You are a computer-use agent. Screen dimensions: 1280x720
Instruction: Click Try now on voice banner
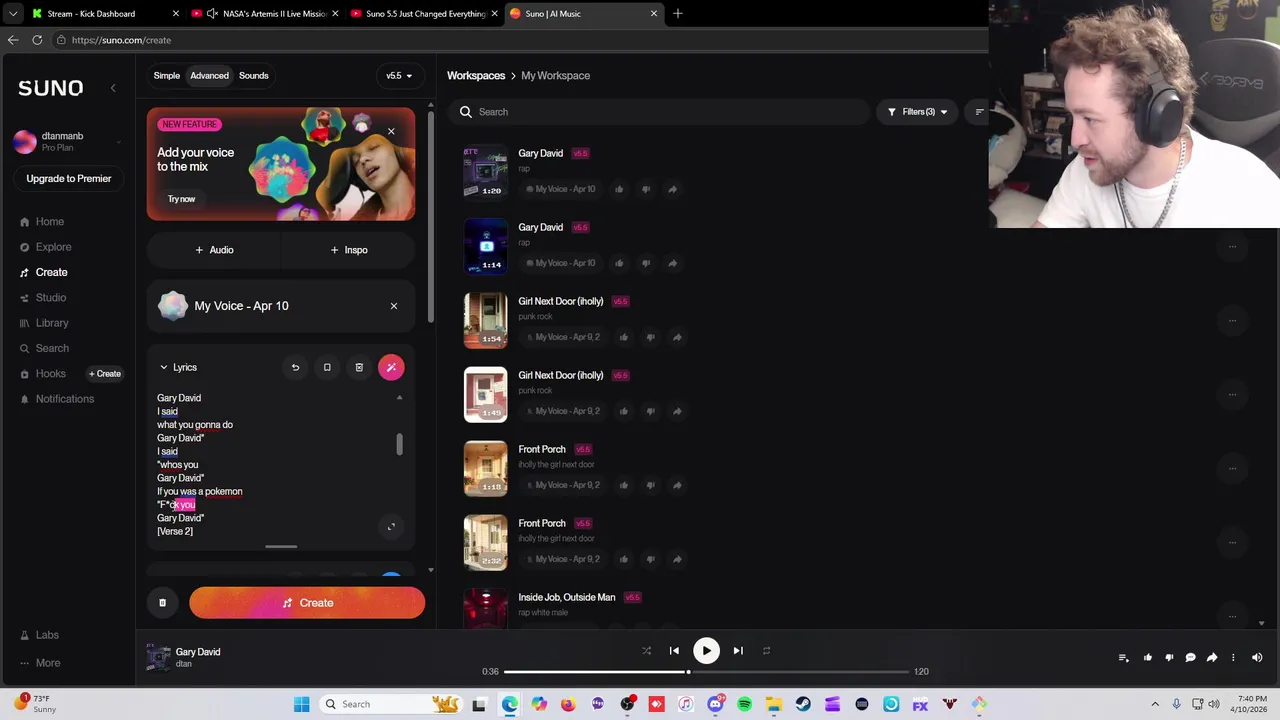point(181,199)
